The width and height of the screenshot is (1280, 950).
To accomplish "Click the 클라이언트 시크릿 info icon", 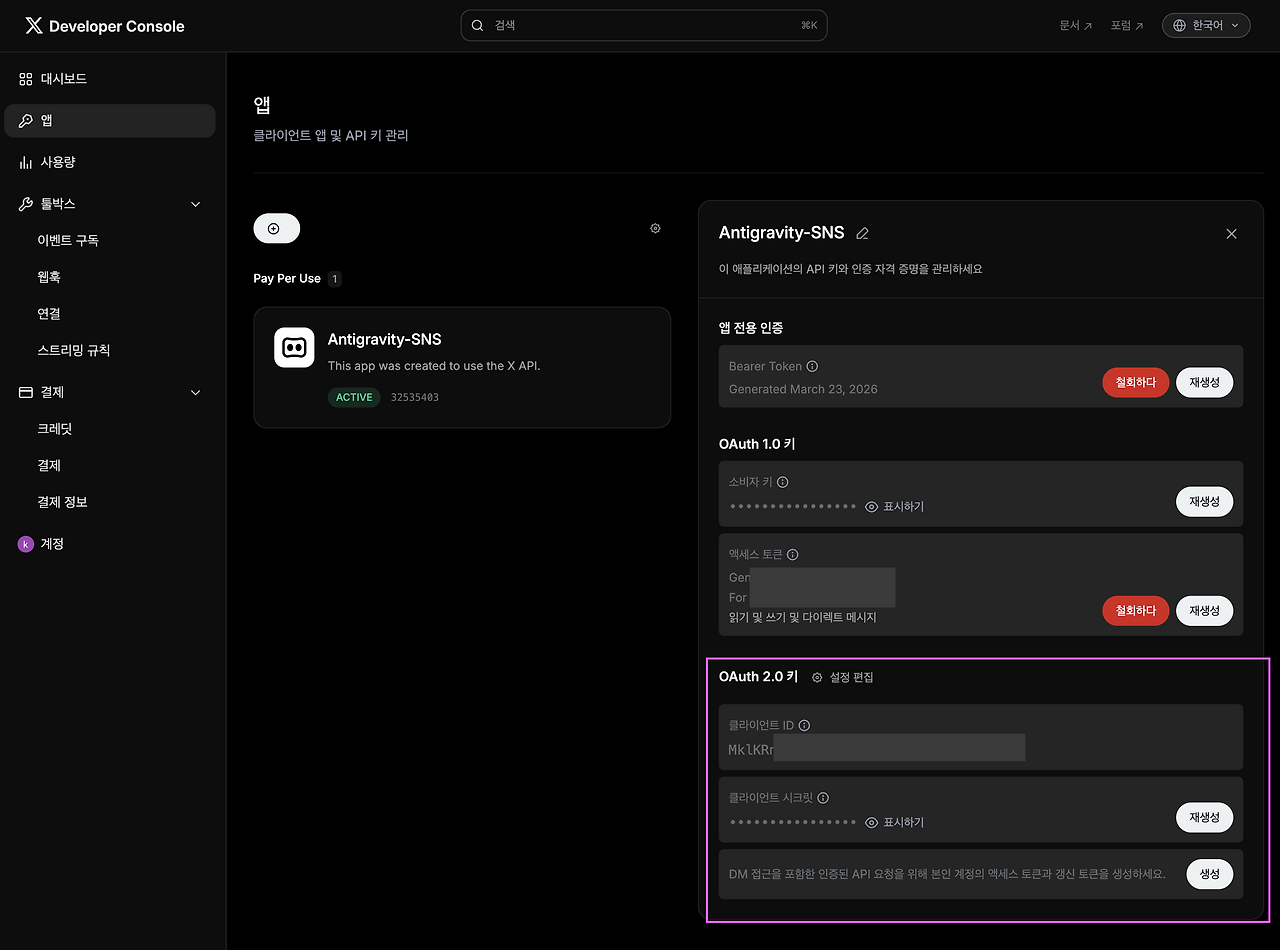I will pos(823,798).
